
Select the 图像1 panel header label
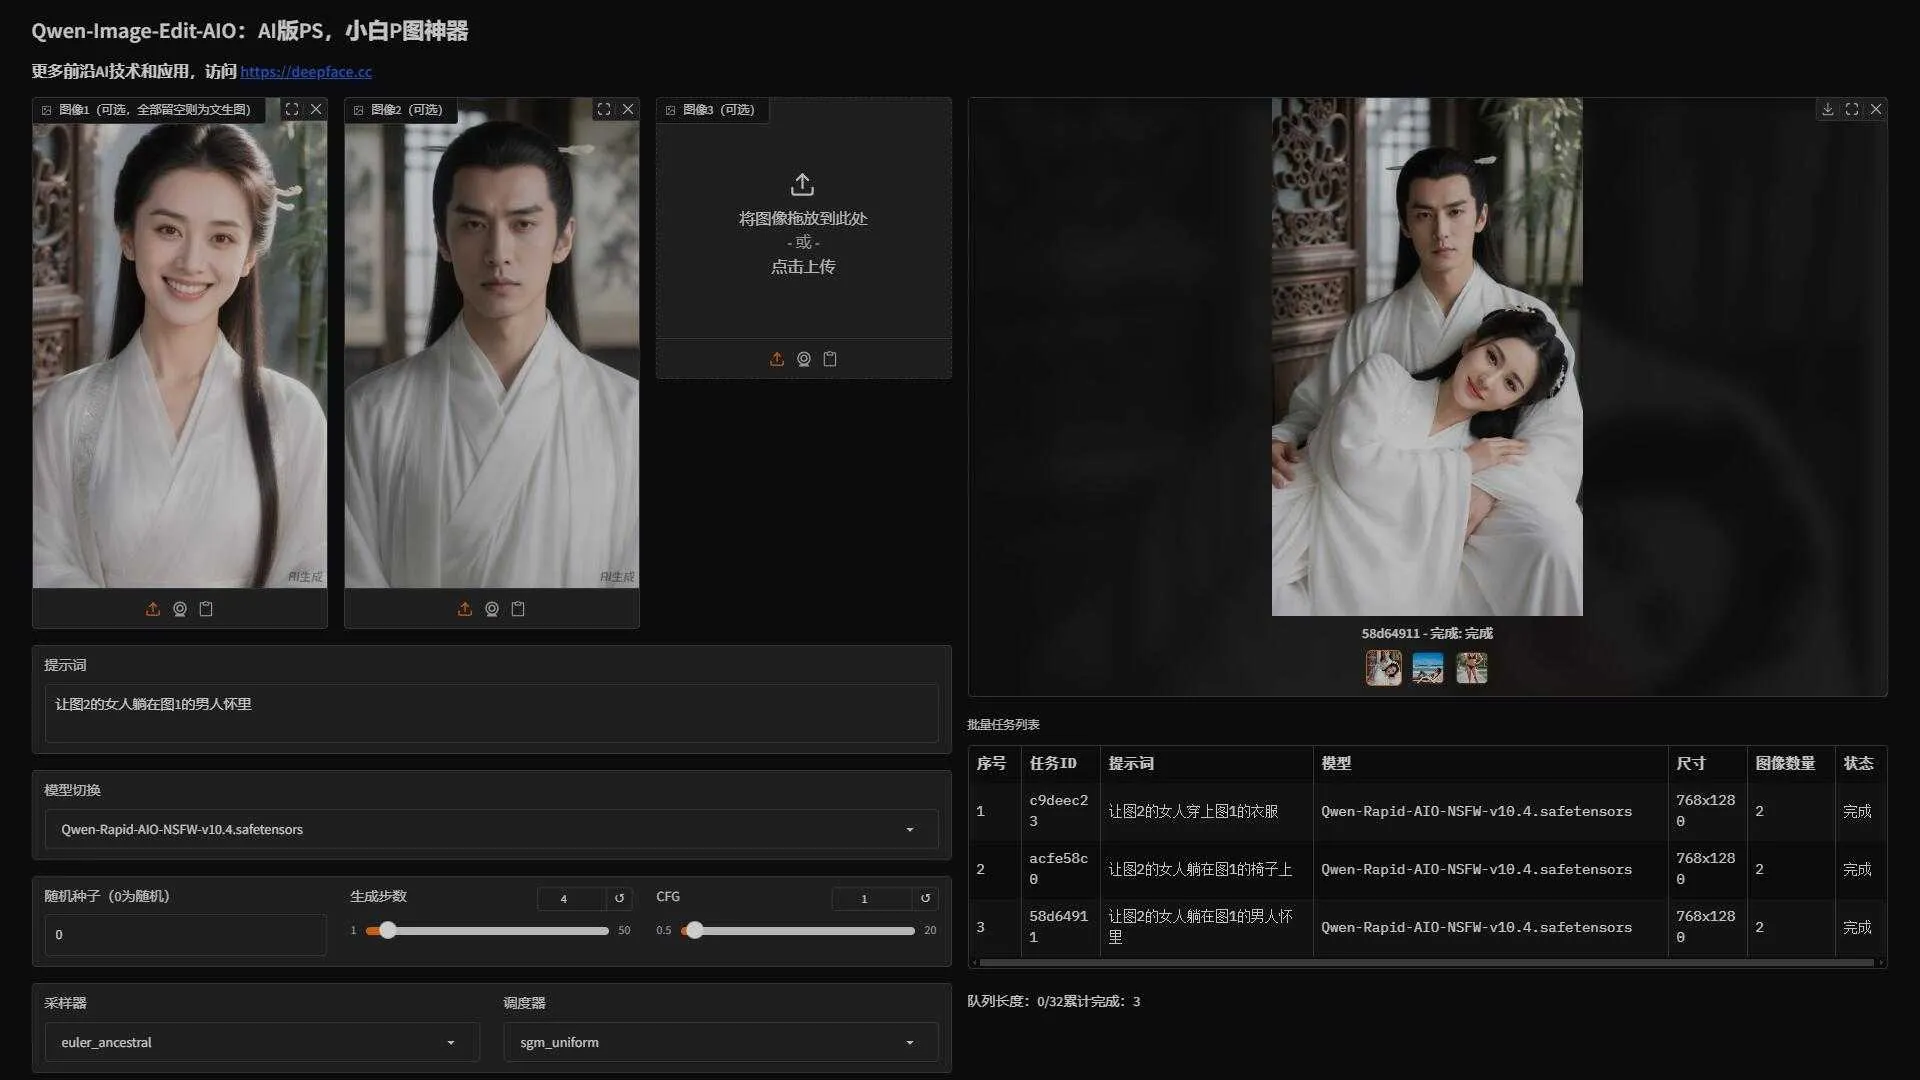tap(148, 110)
